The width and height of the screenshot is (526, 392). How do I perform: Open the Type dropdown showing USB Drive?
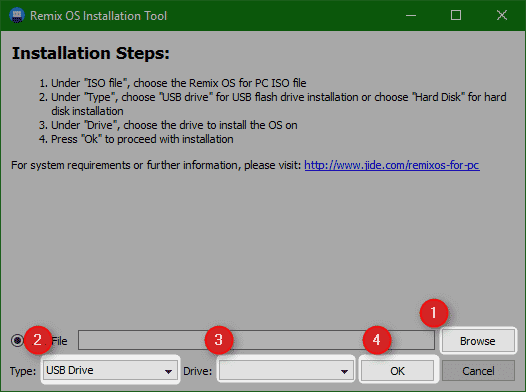coord(110,370)
